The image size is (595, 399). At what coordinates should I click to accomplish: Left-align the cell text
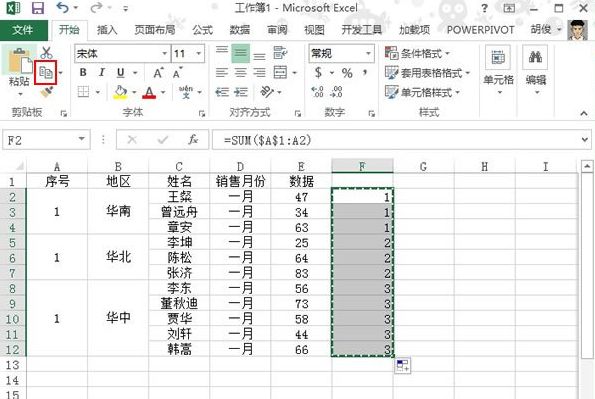click(x=222, y=73)
